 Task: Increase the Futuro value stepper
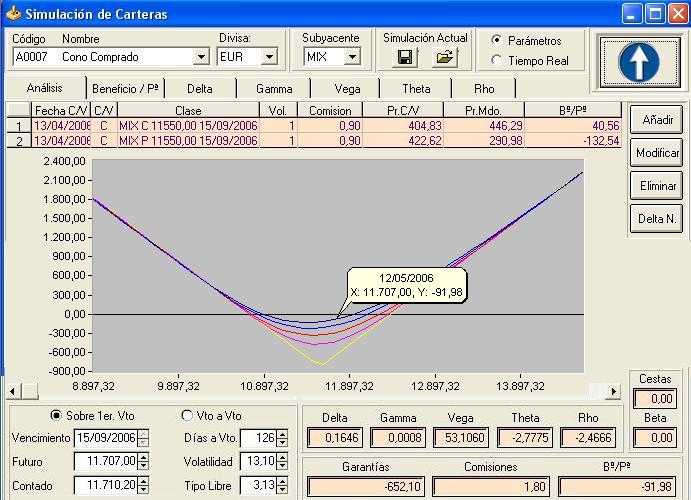[143, 457]
